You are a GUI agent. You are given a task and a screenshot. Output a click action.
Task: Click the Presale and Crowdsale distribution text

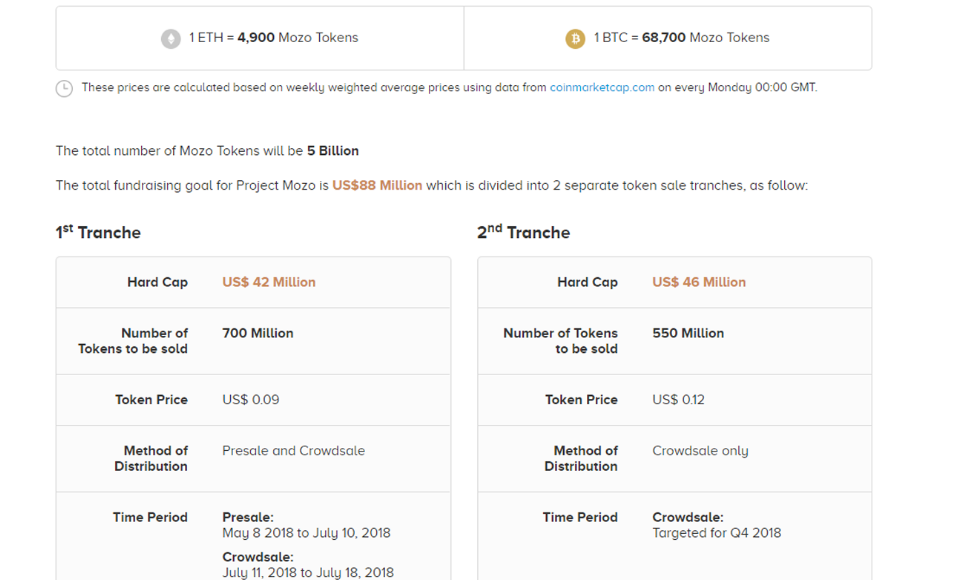click(x=293, y=451)
